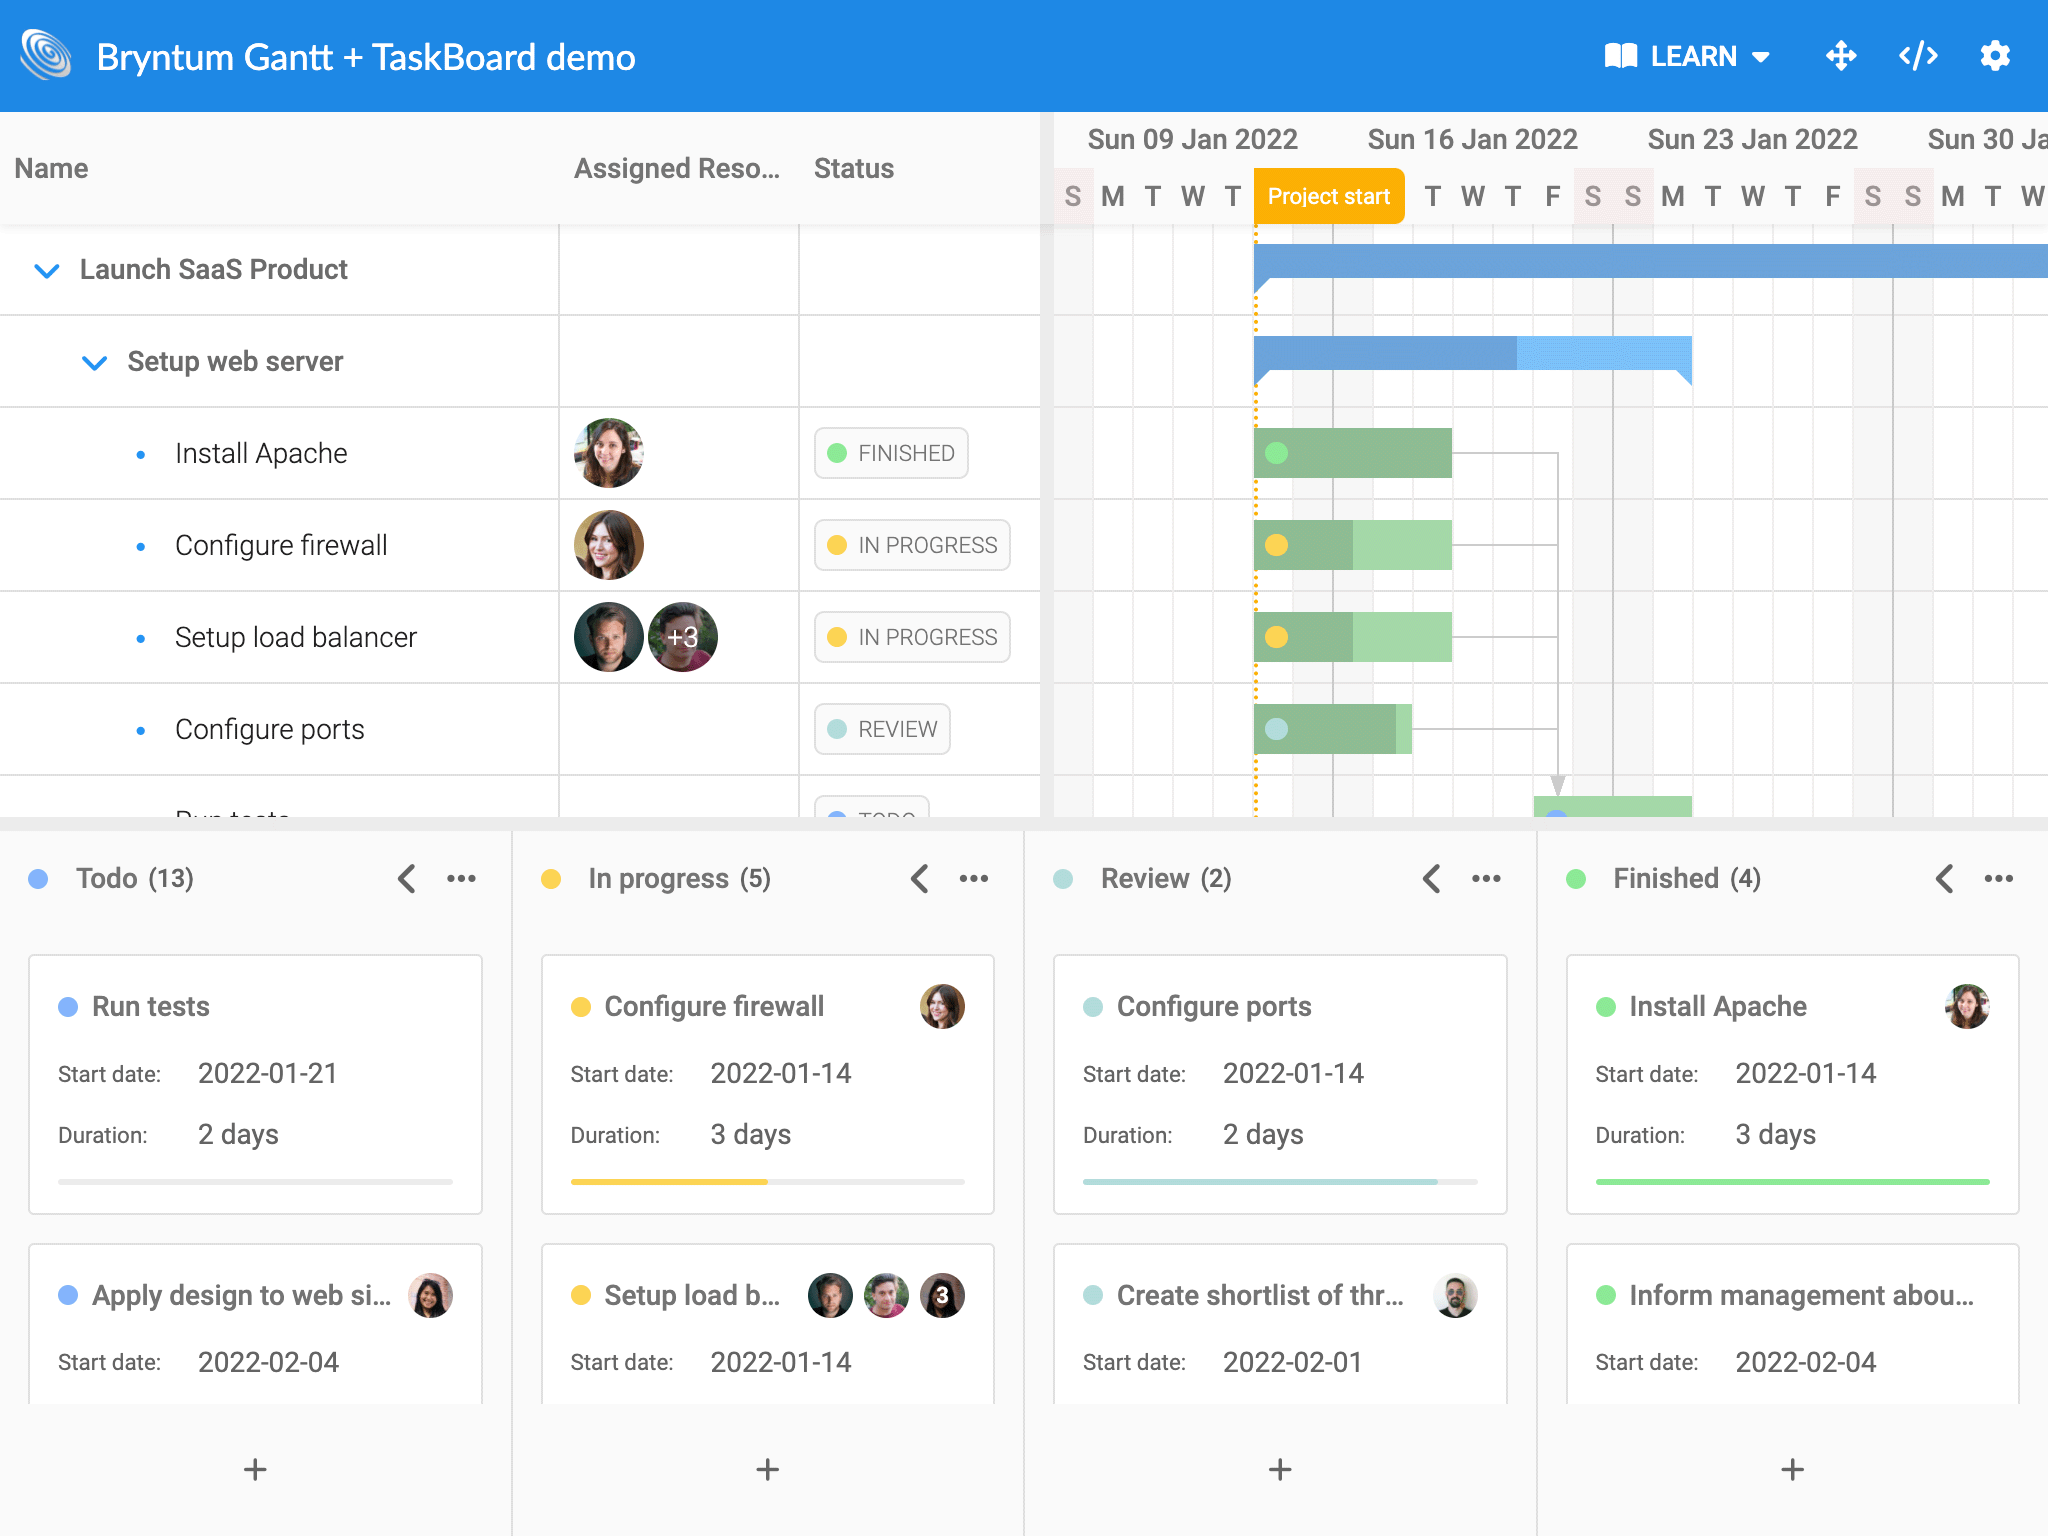This screenshot has width=2048, height=1536.
Task: Click the fullscreen arrows icon in header
Action: tap(1841, 56)
